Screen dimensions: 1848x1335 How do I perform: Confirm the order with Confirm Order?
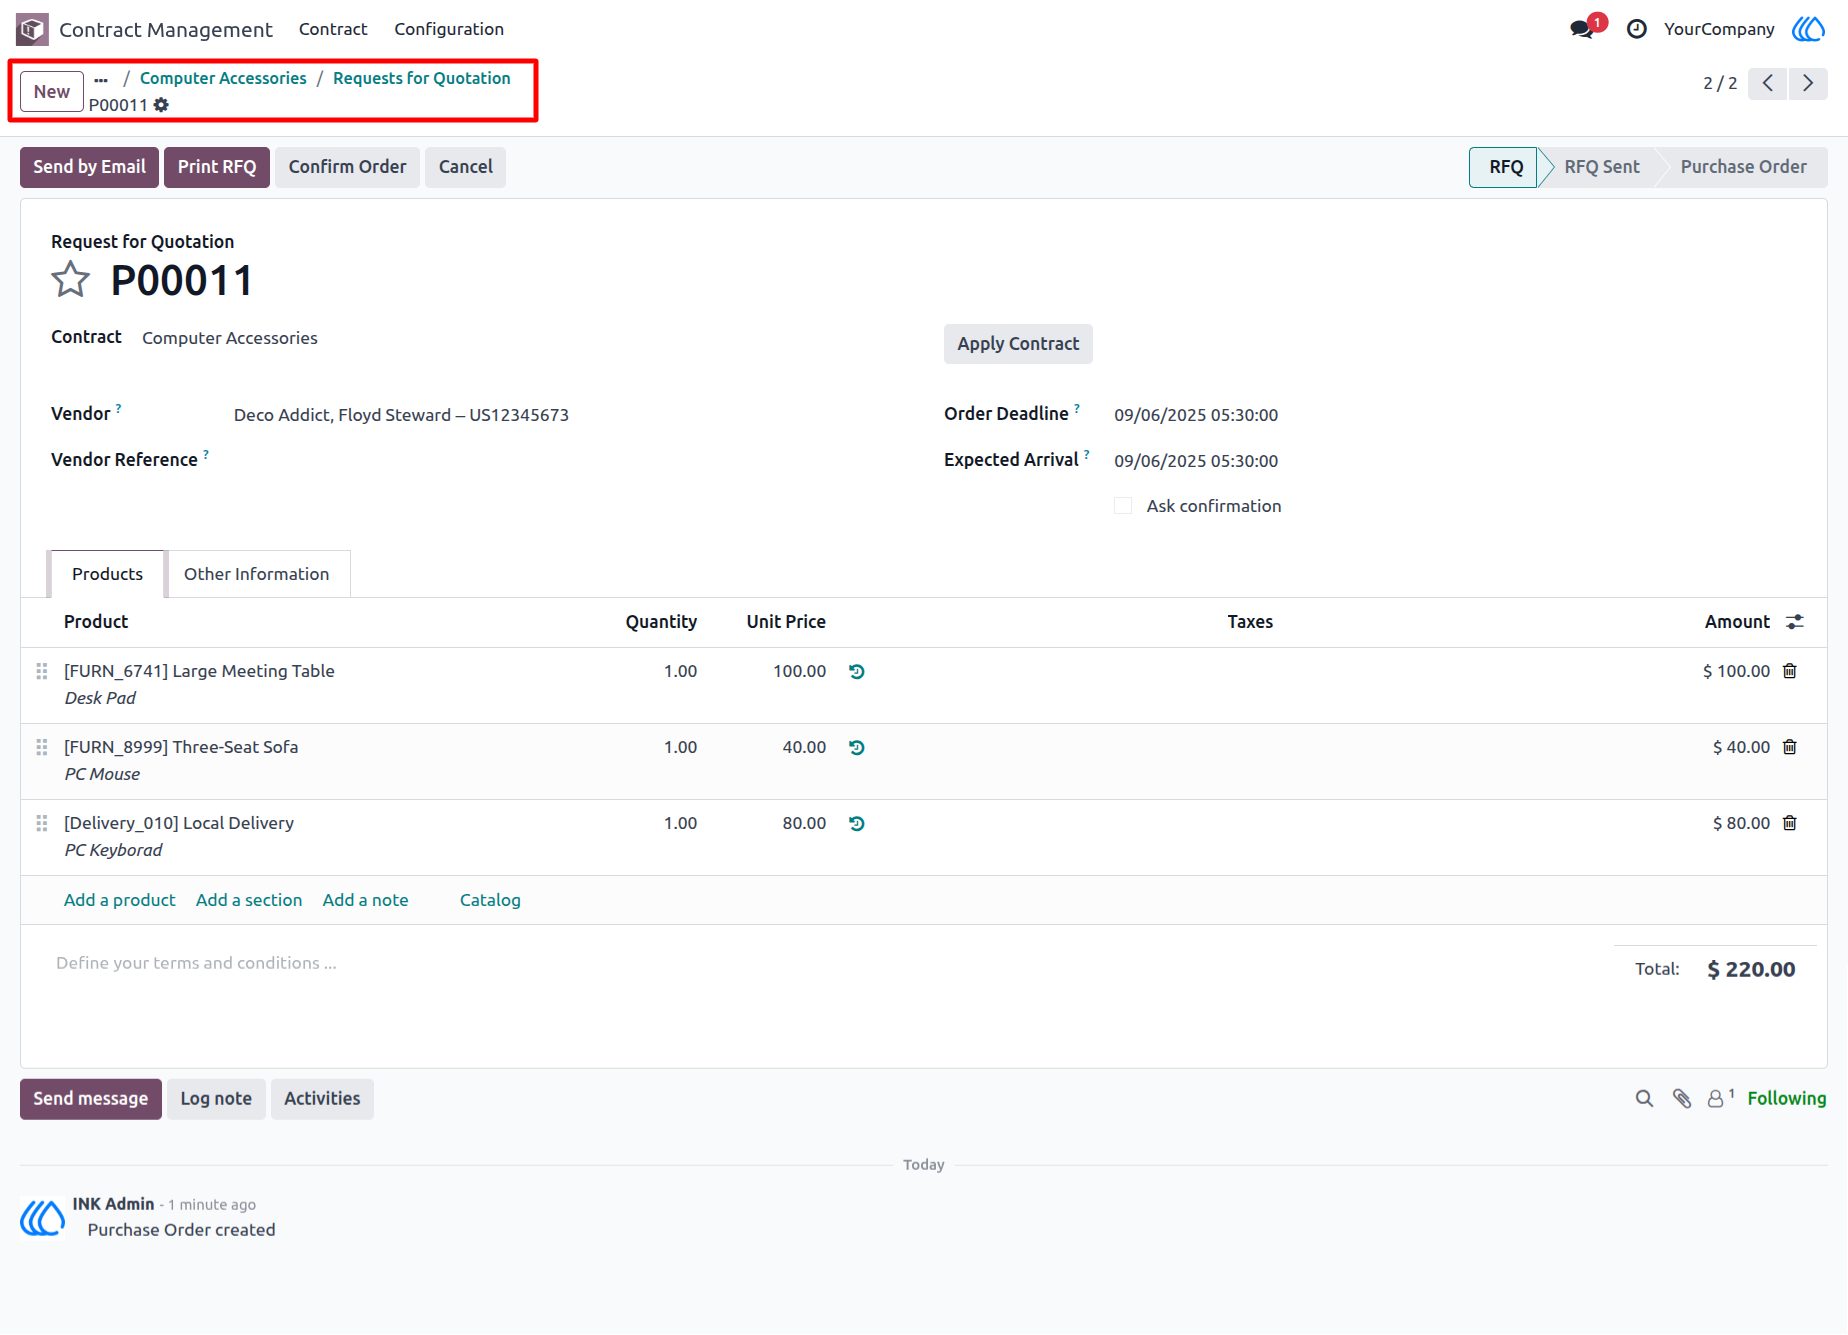click(x=347, y=167)
